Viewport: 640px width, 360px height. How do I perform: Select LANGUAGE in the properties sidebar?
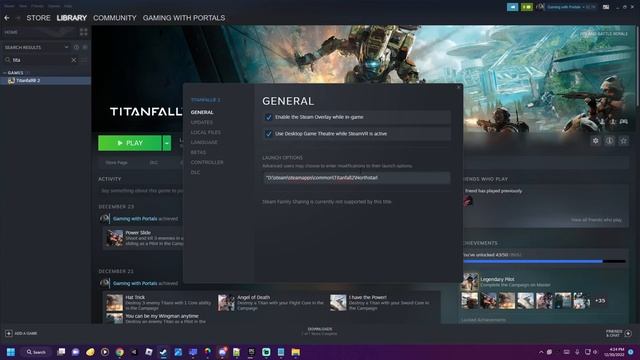pos(204,142)
